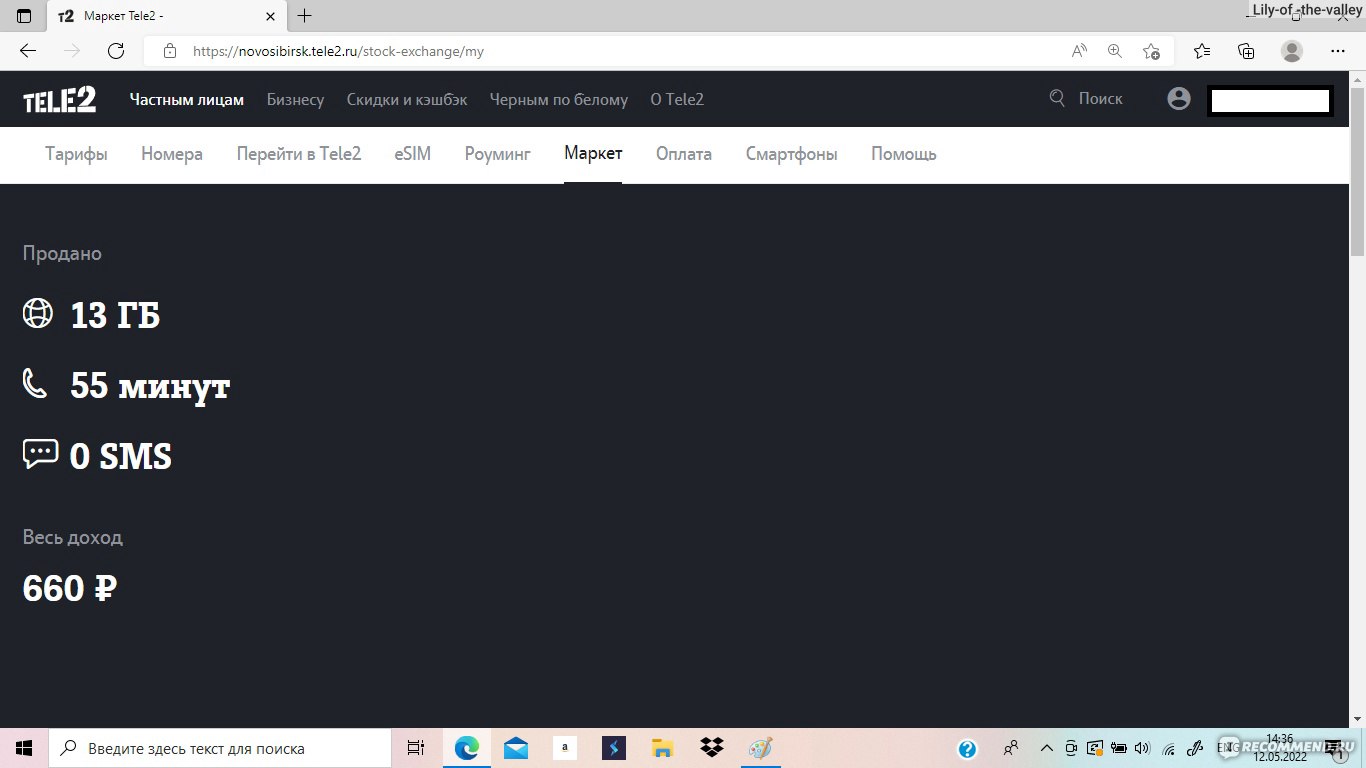Open Amazon from the taskbar

coord(565,748)
